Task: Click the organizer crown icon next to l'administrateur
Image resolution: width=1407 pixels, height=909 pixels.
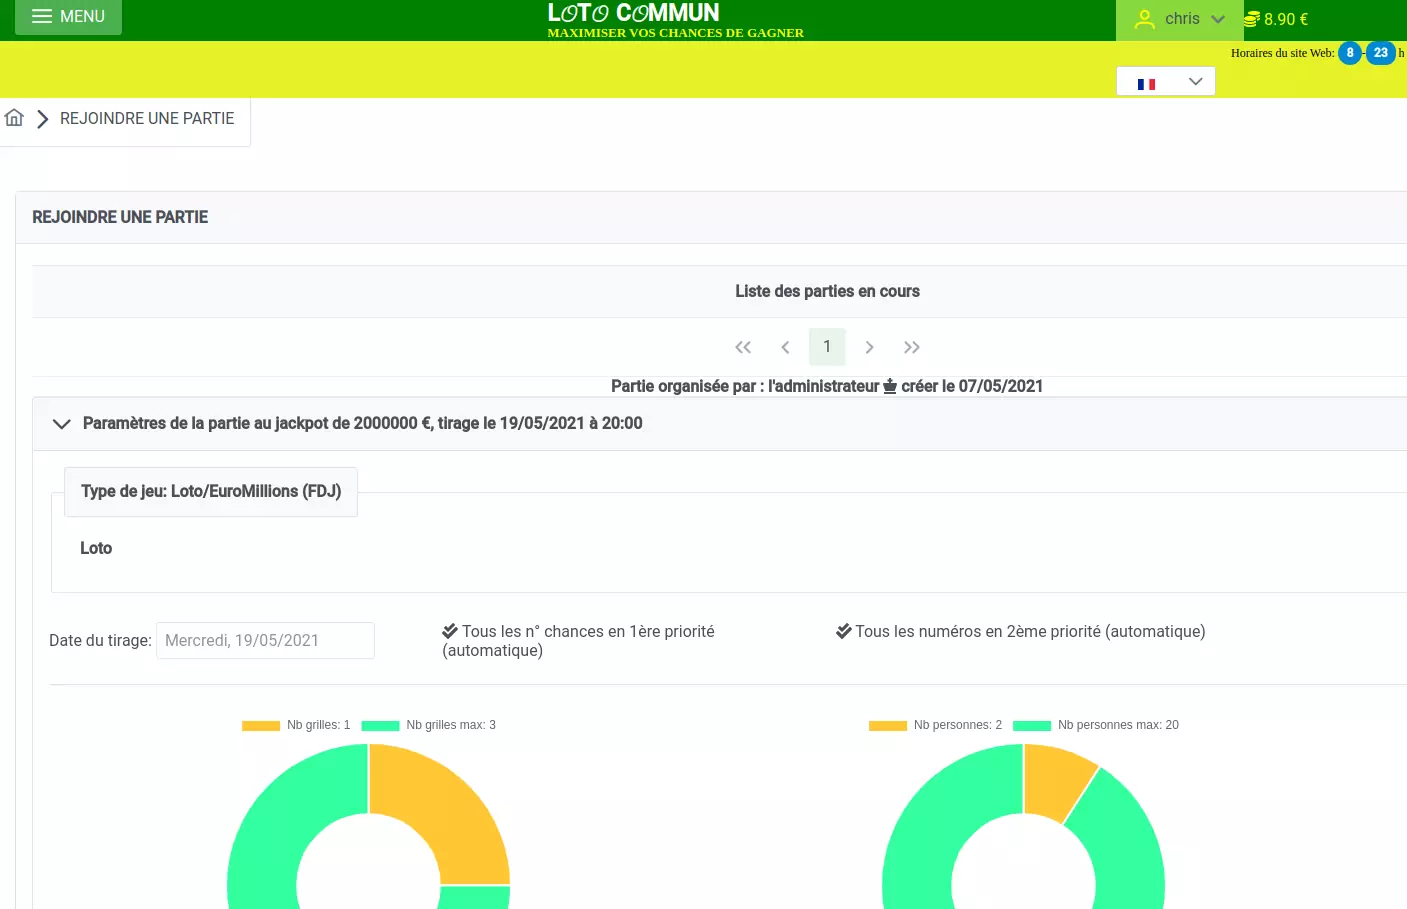Action: [x=890, y=386]
